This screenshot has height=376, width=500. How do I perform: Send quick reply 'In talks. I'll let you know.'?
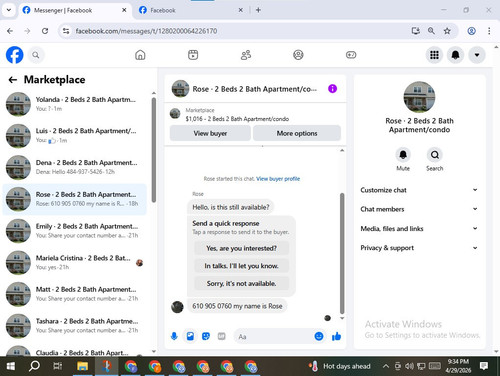pyautogui.click(x=241, y=266)
